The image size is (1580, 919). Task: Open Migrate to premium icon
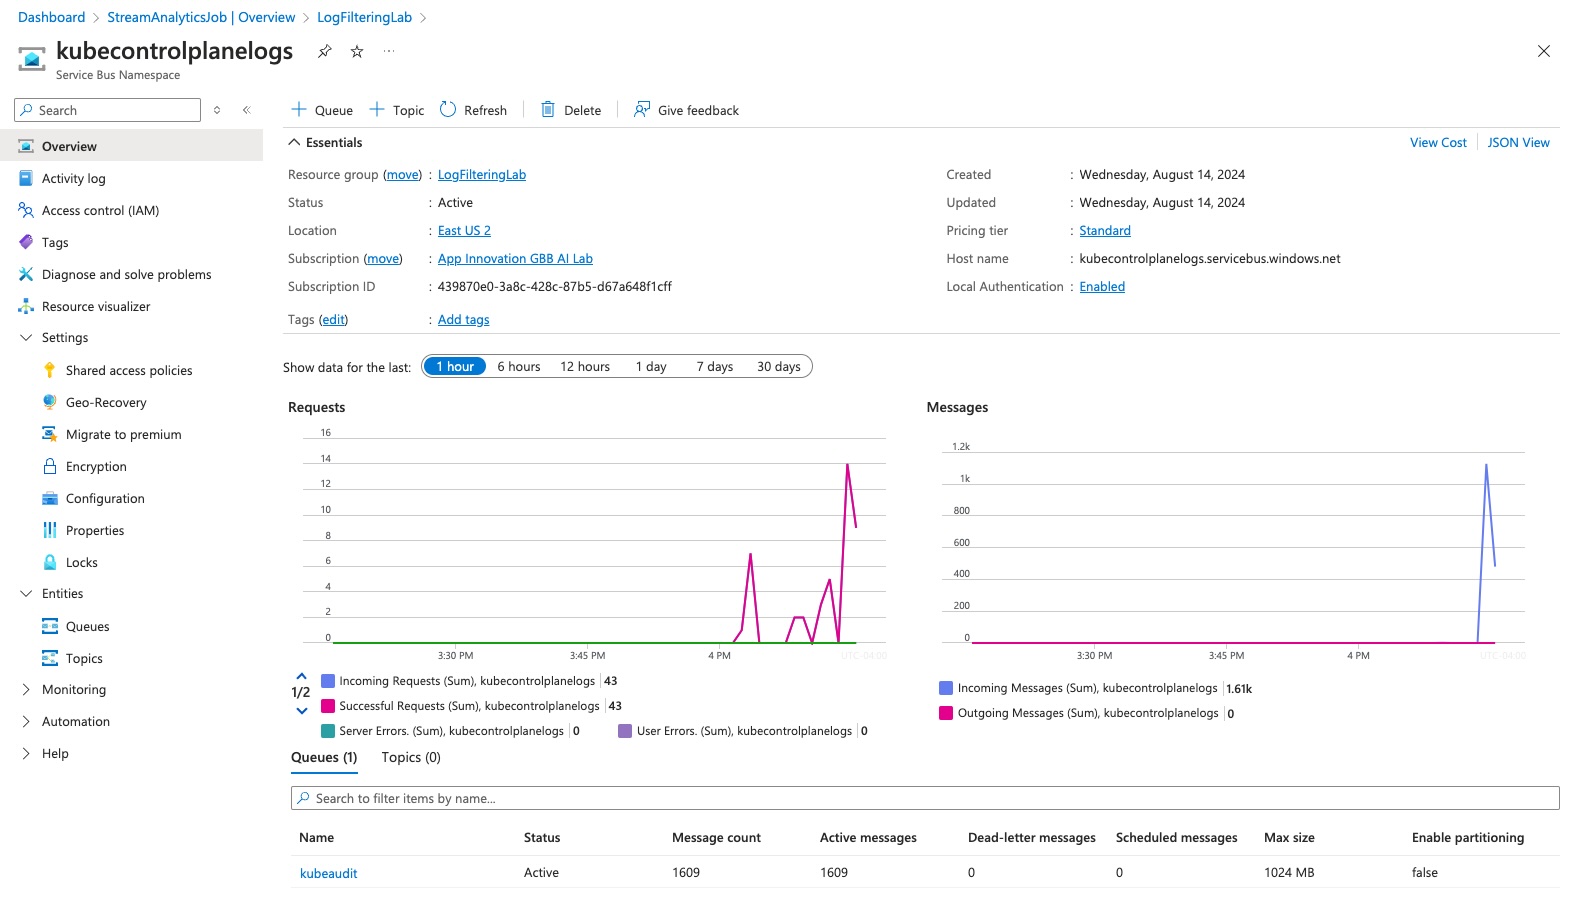coord(50,434)
